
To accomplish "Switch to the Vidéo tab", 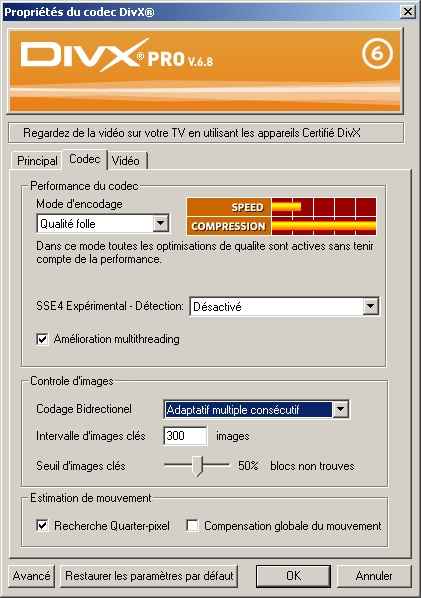I will tap(126, 161).
